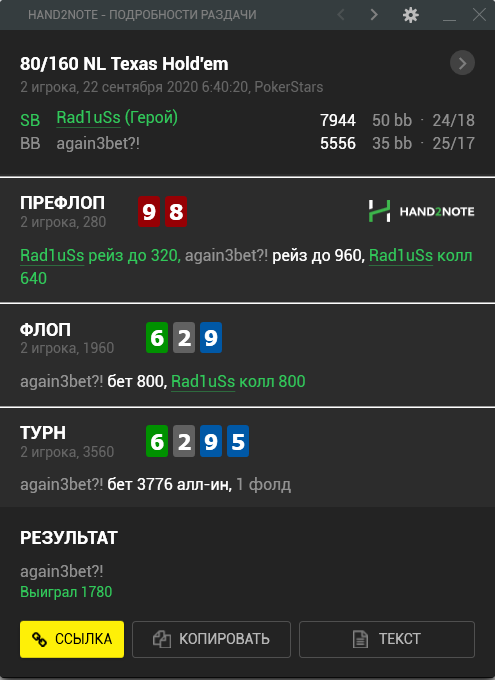Viewport: 495px width, 680px height.
Task: Click the green 6 flop card
Action: coord(157,337)
